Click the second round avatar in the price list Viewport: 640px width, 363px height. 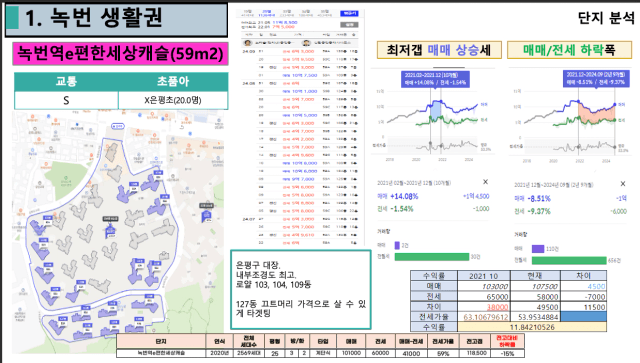(306, 42)
